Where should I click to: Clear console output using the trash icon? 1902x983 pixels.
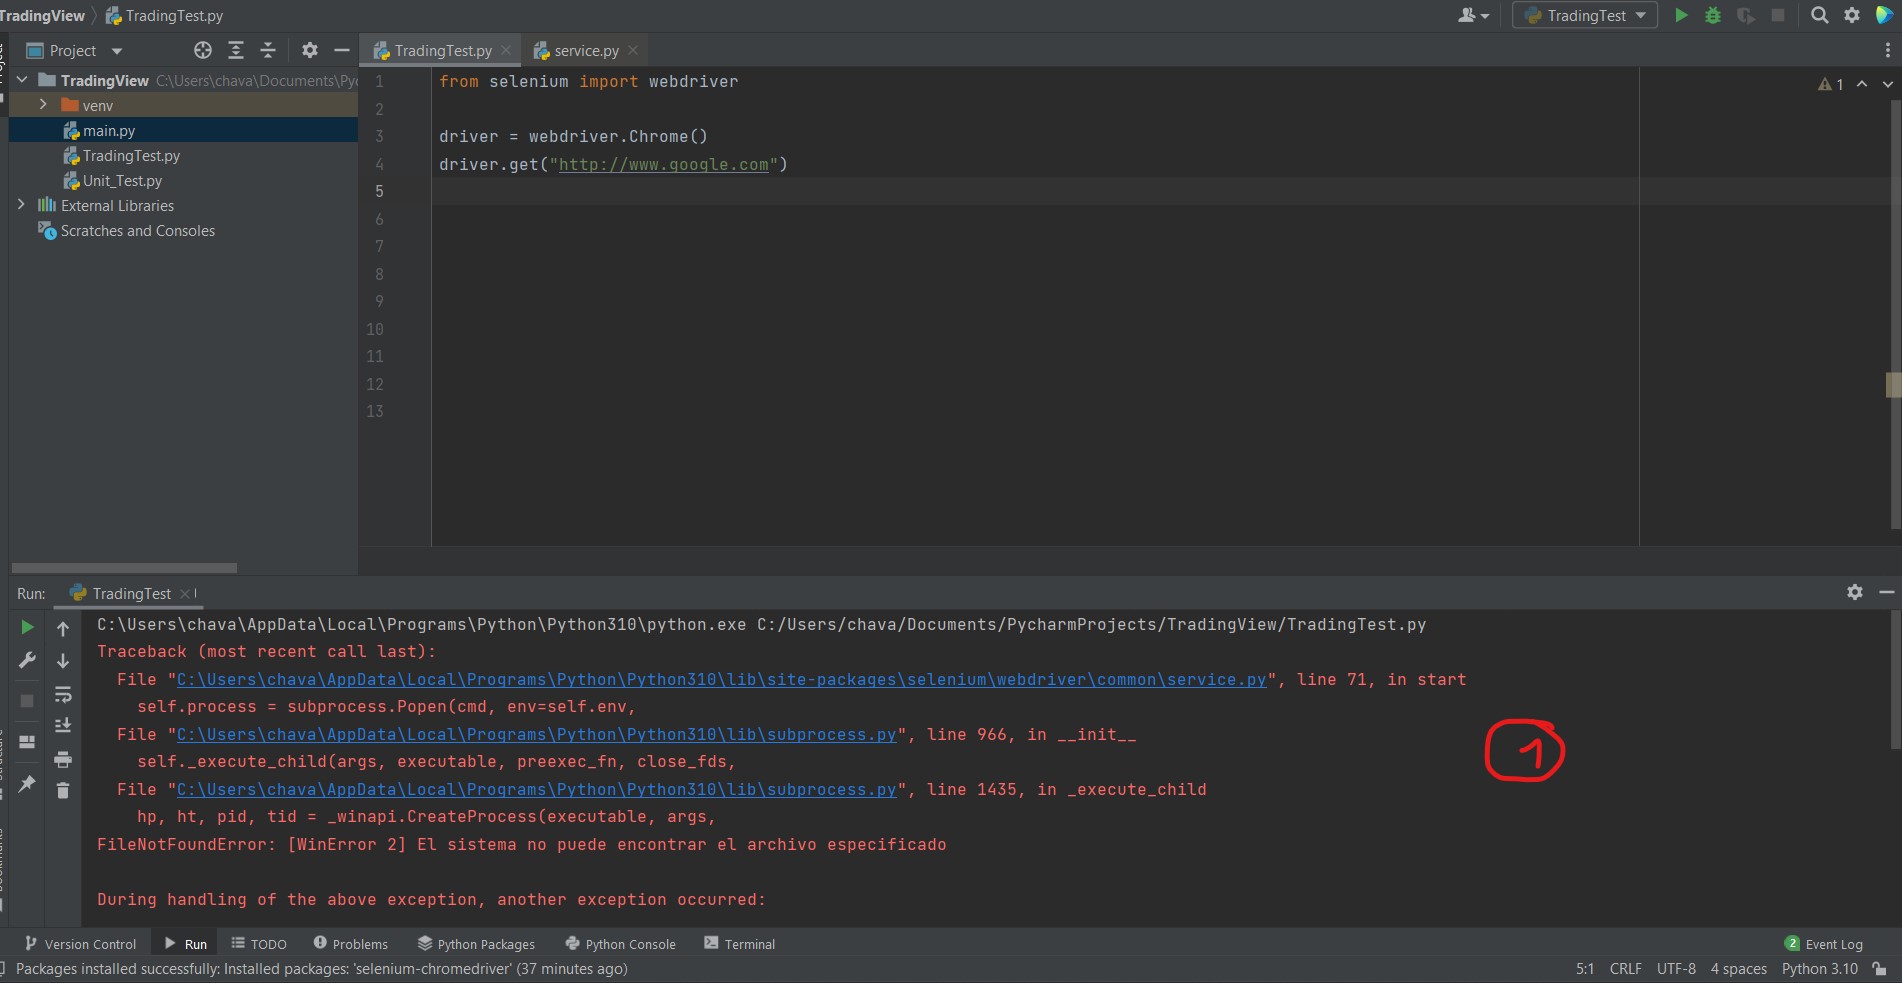pos(63,791)
